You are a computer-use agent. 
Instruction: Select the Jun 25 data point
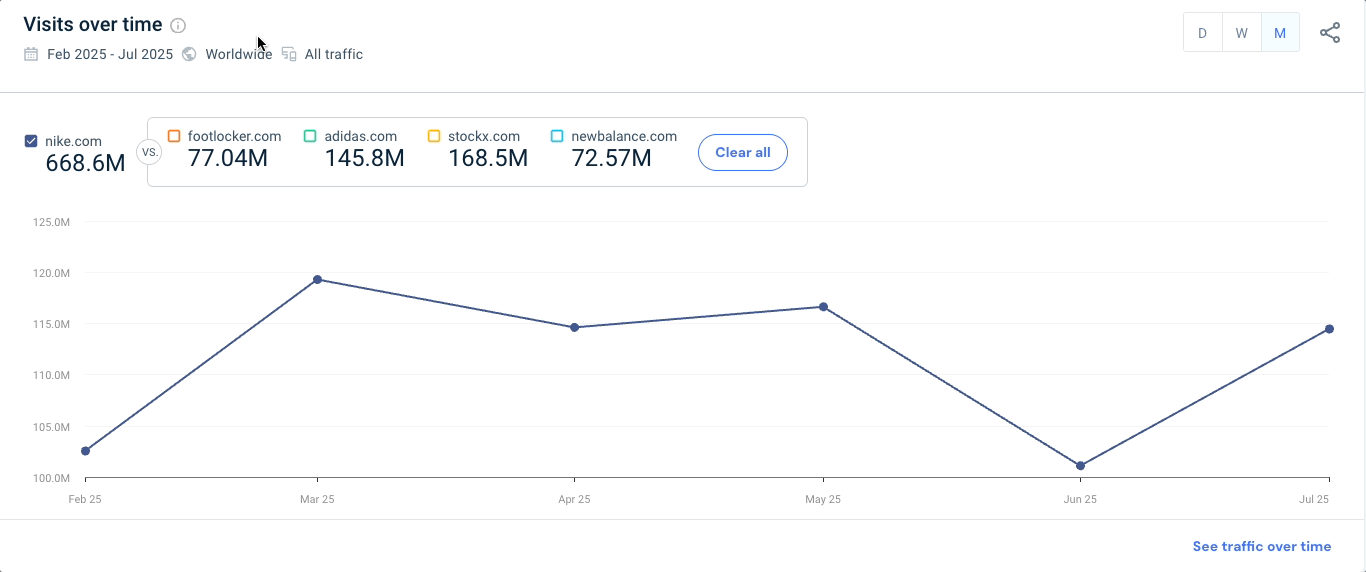pos(1081,466)
